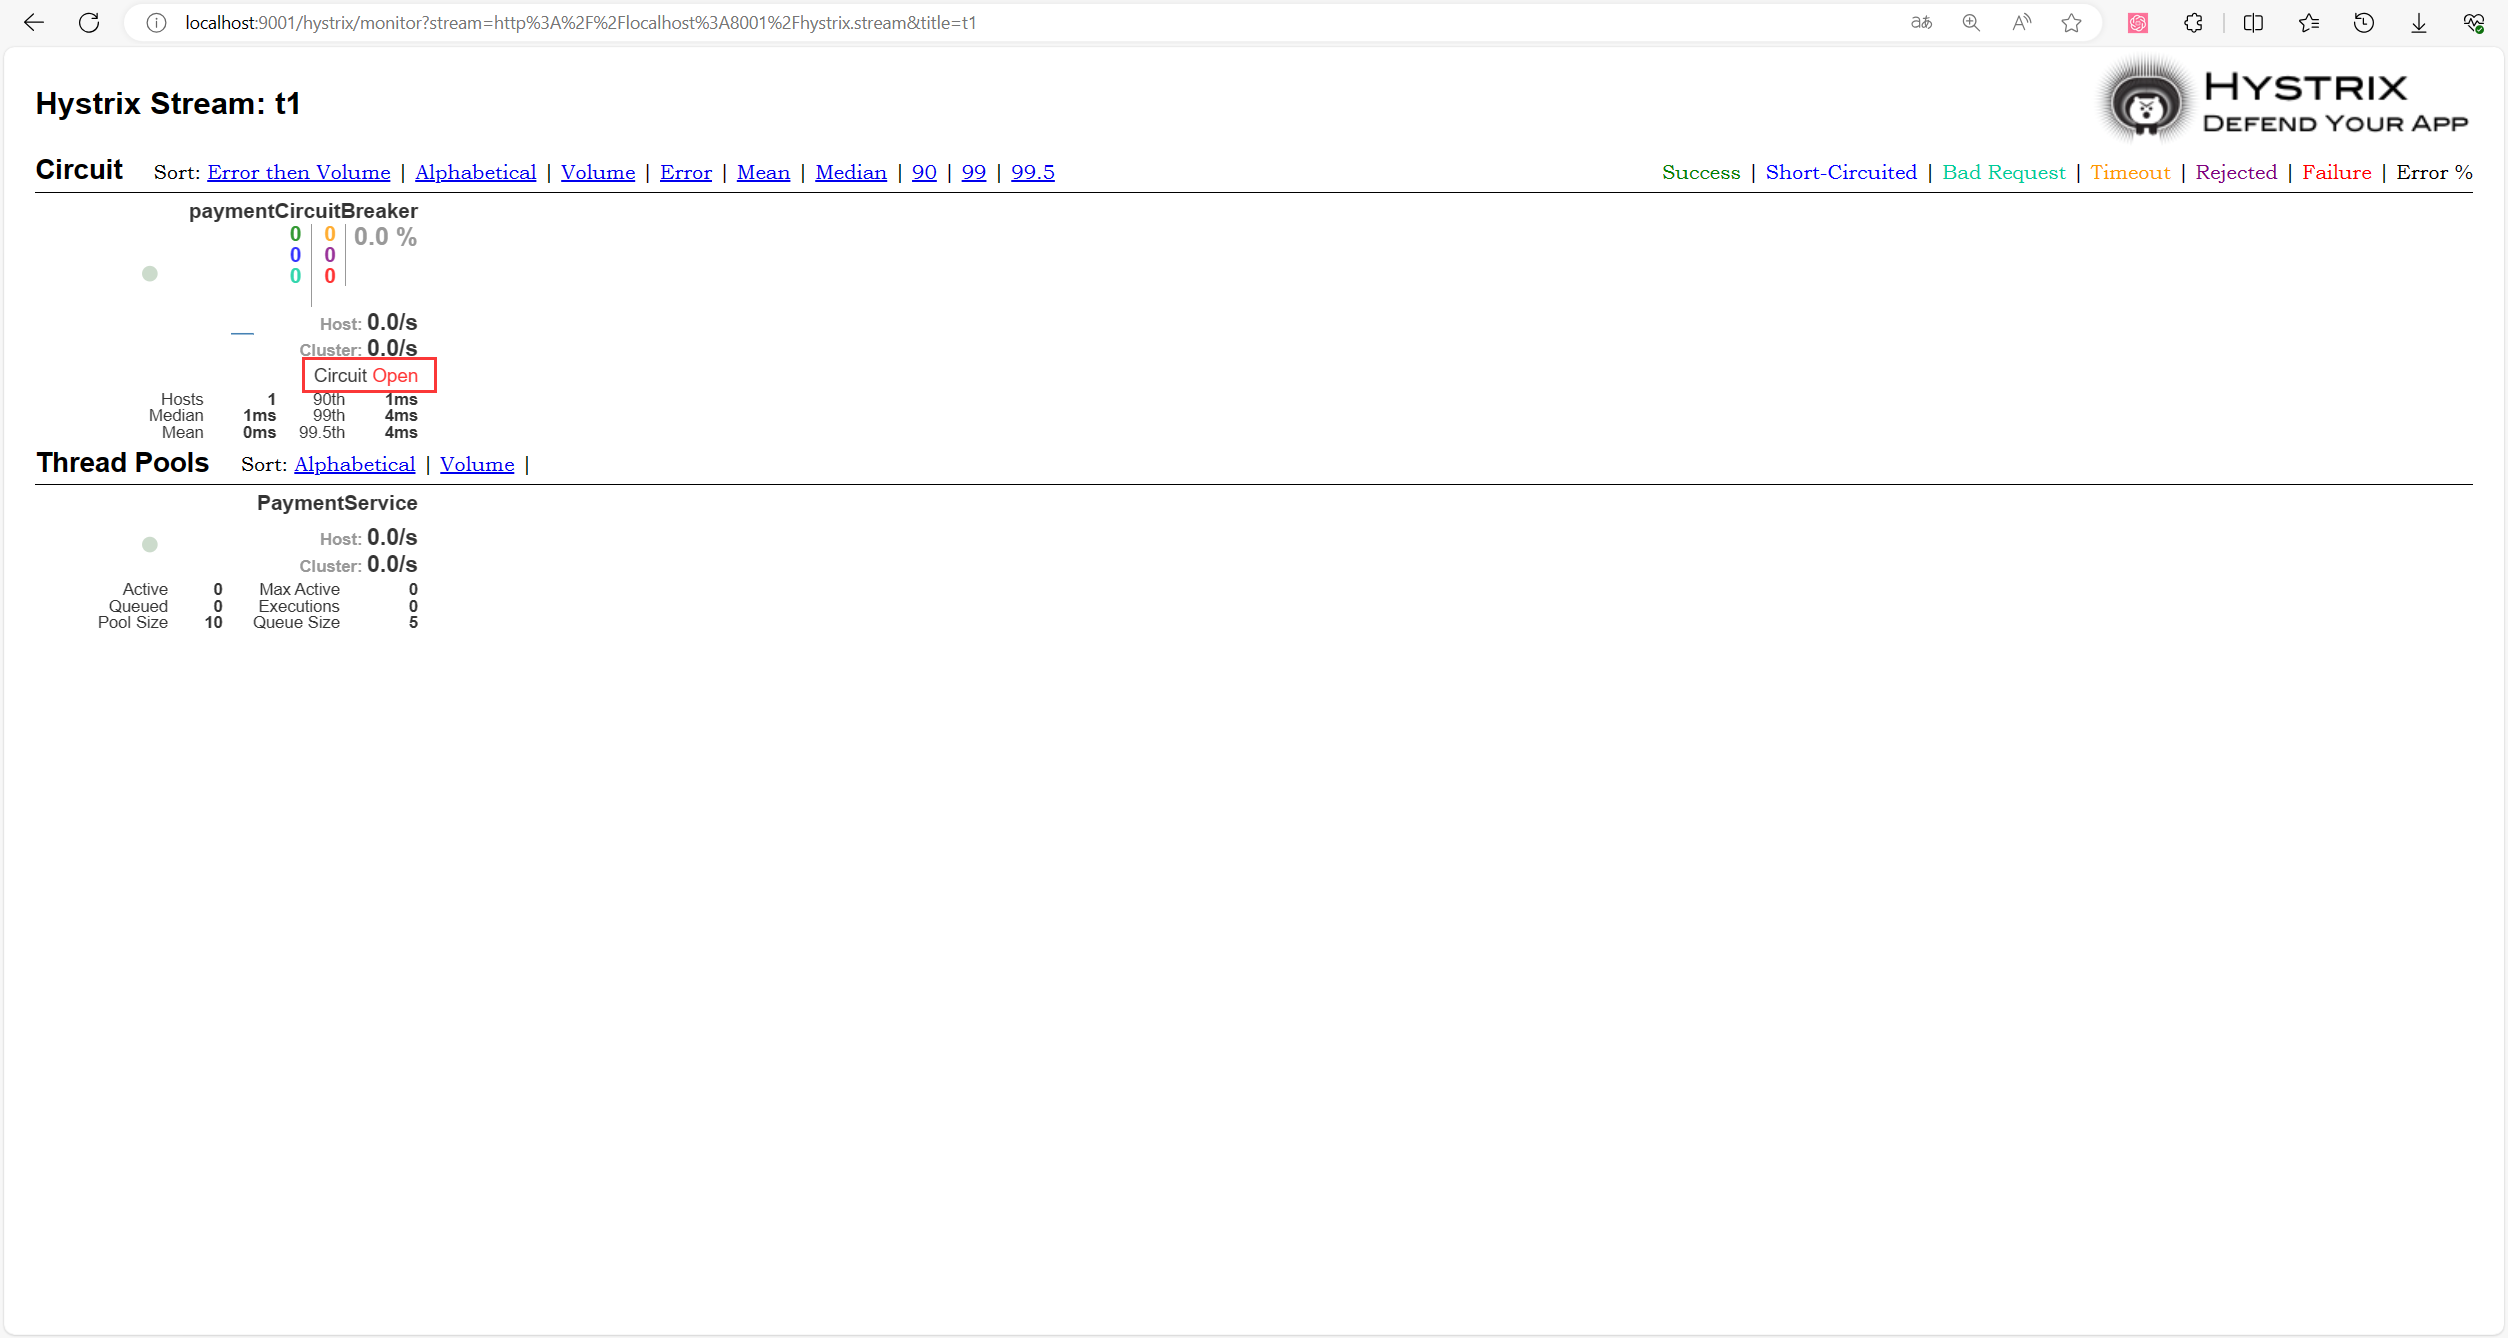This screenshot has width=2508, height=1338.
Task: Click the Circuit section heading
Action: click(79, 169)
